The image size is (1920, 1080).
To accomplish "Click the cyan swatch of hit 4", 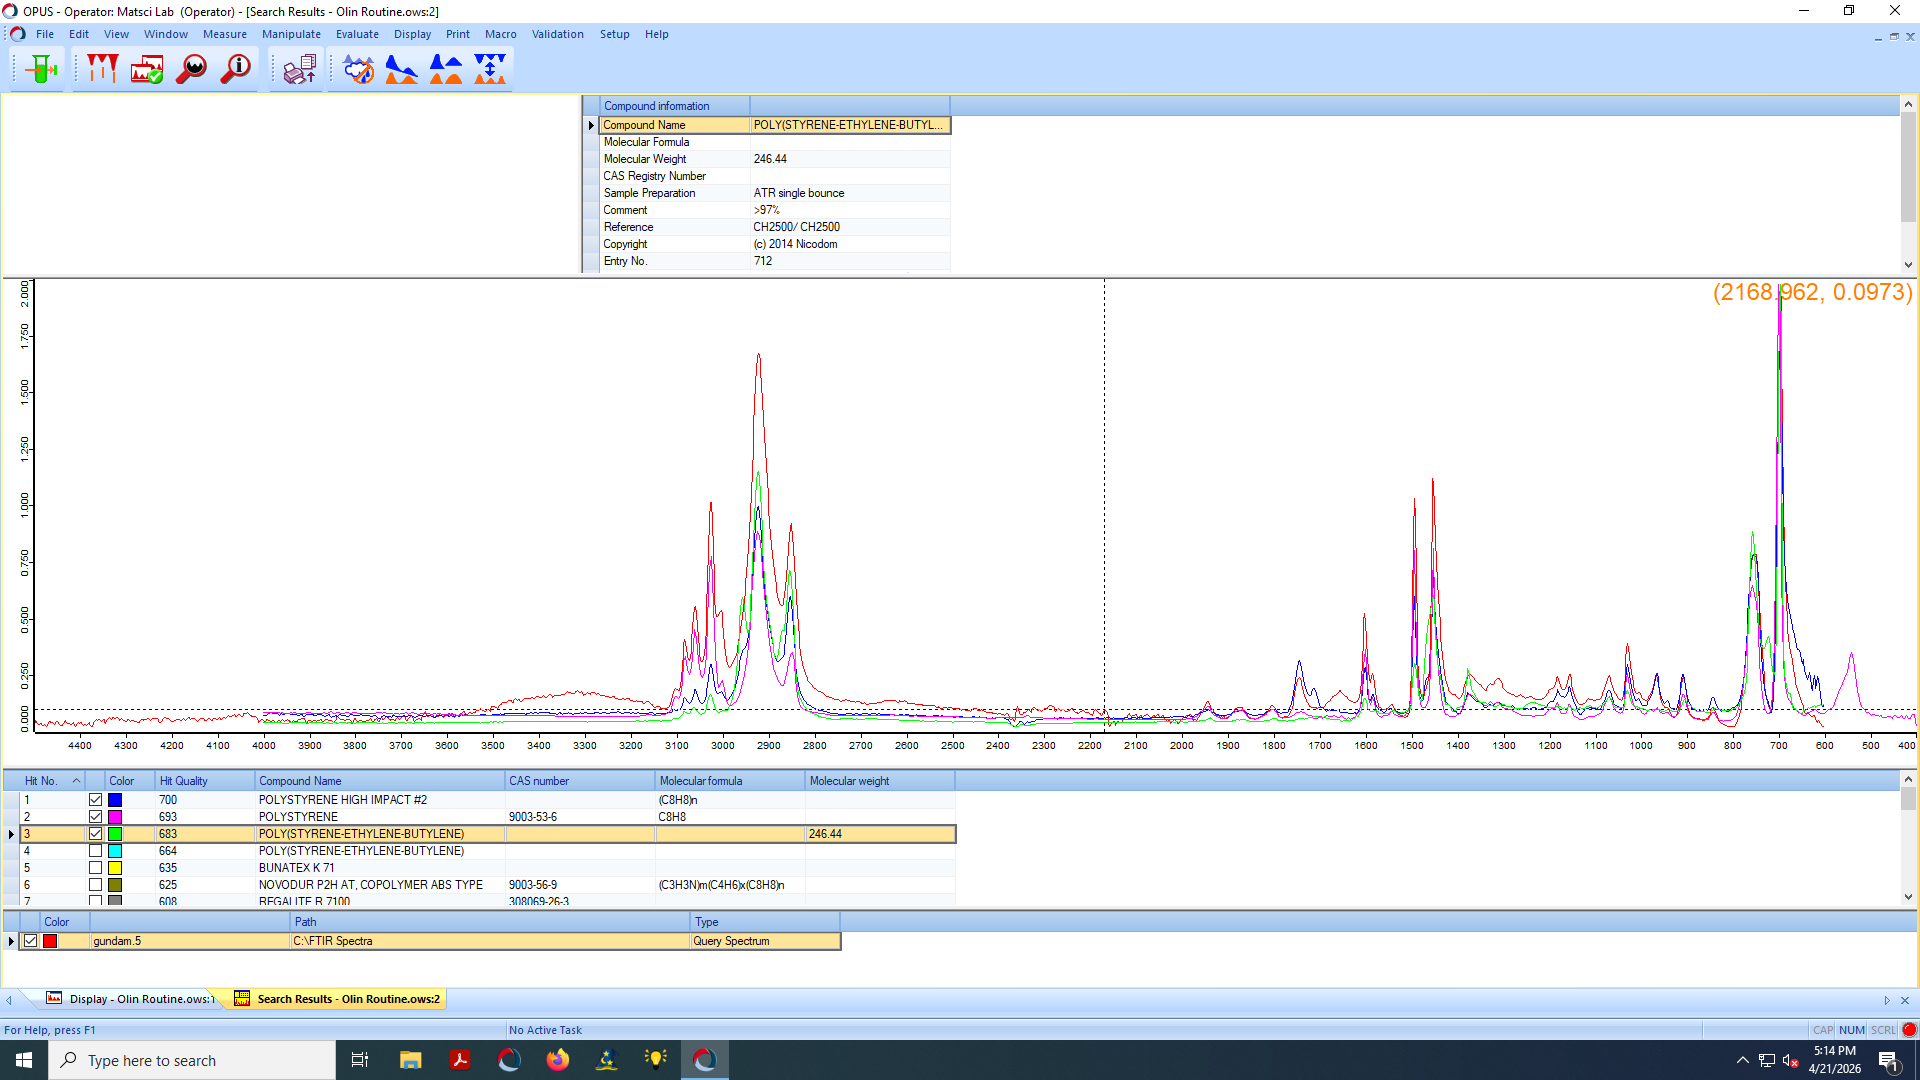I will [115, 851].
